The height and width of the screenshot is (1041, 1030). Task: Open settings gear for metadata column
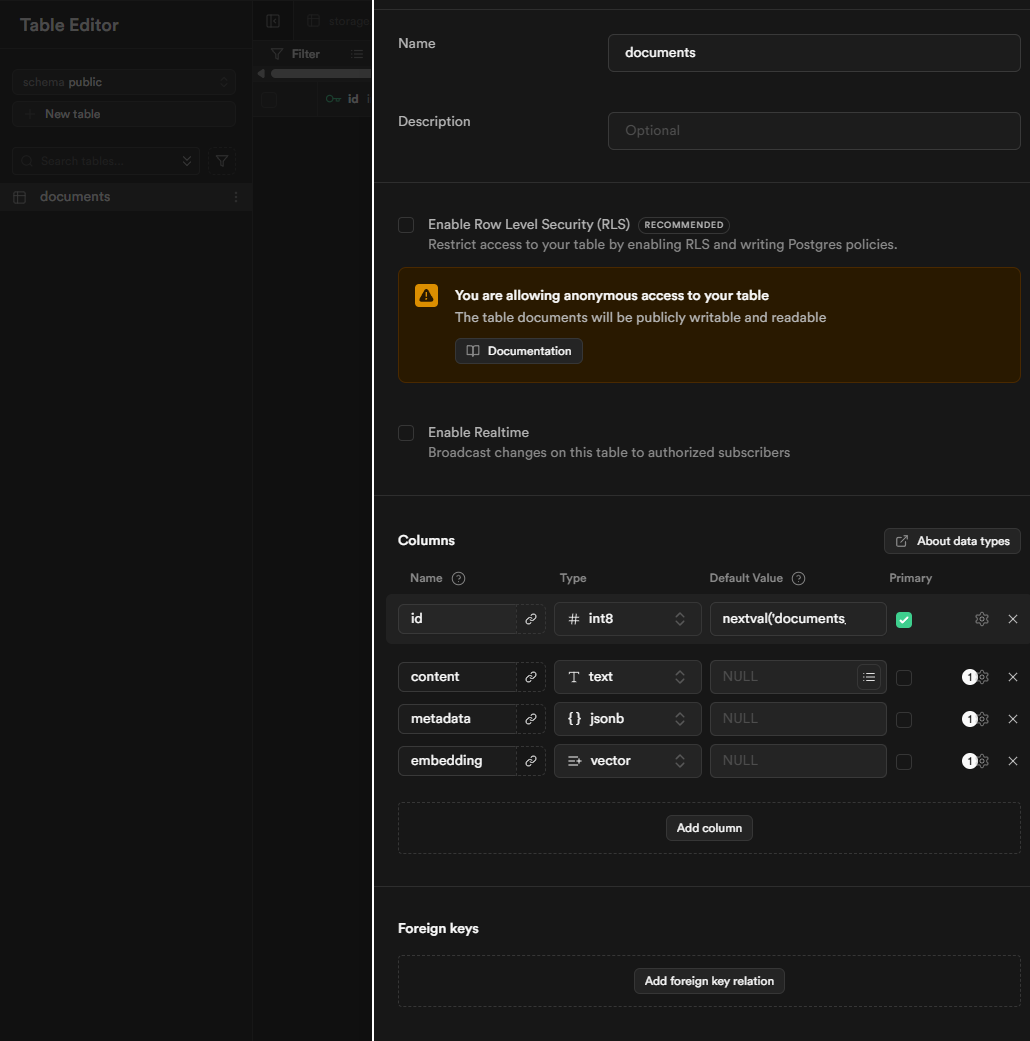(x=982, y=719)
